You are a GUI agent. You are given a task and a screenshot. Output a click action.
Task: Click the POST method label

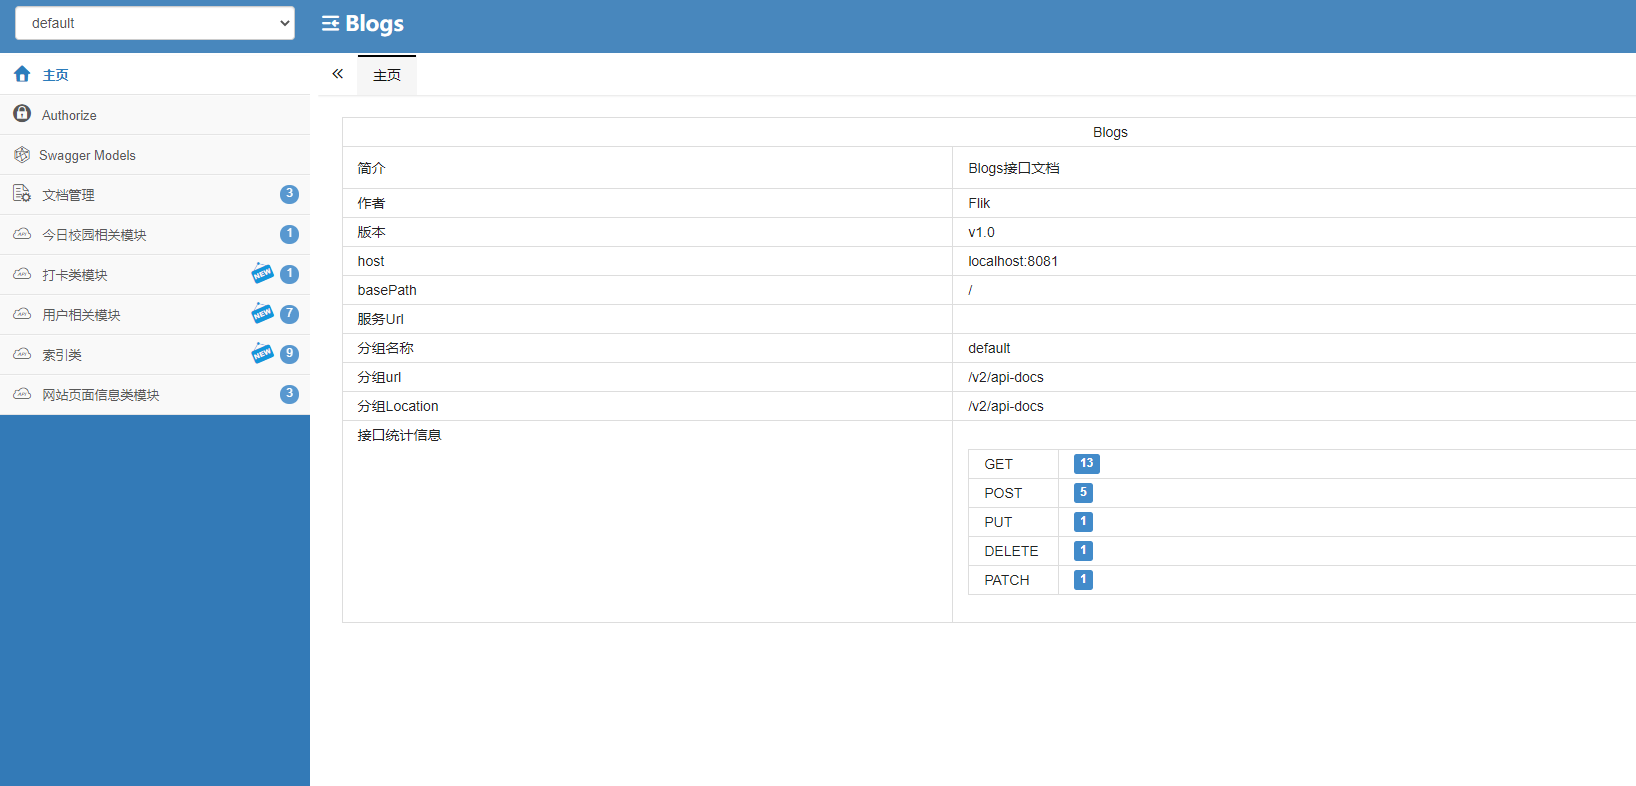tap(1003, 493)
